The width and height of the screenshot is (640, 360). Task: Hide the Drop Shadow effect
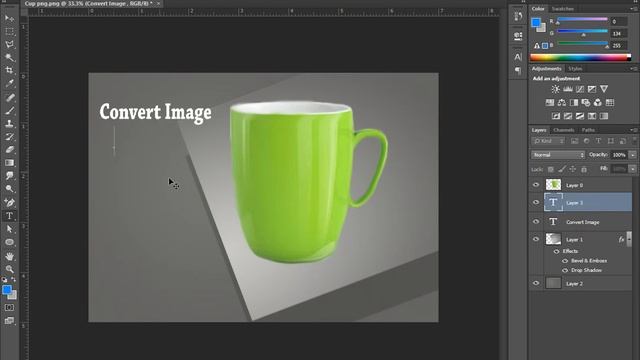[x=565, y=270]
